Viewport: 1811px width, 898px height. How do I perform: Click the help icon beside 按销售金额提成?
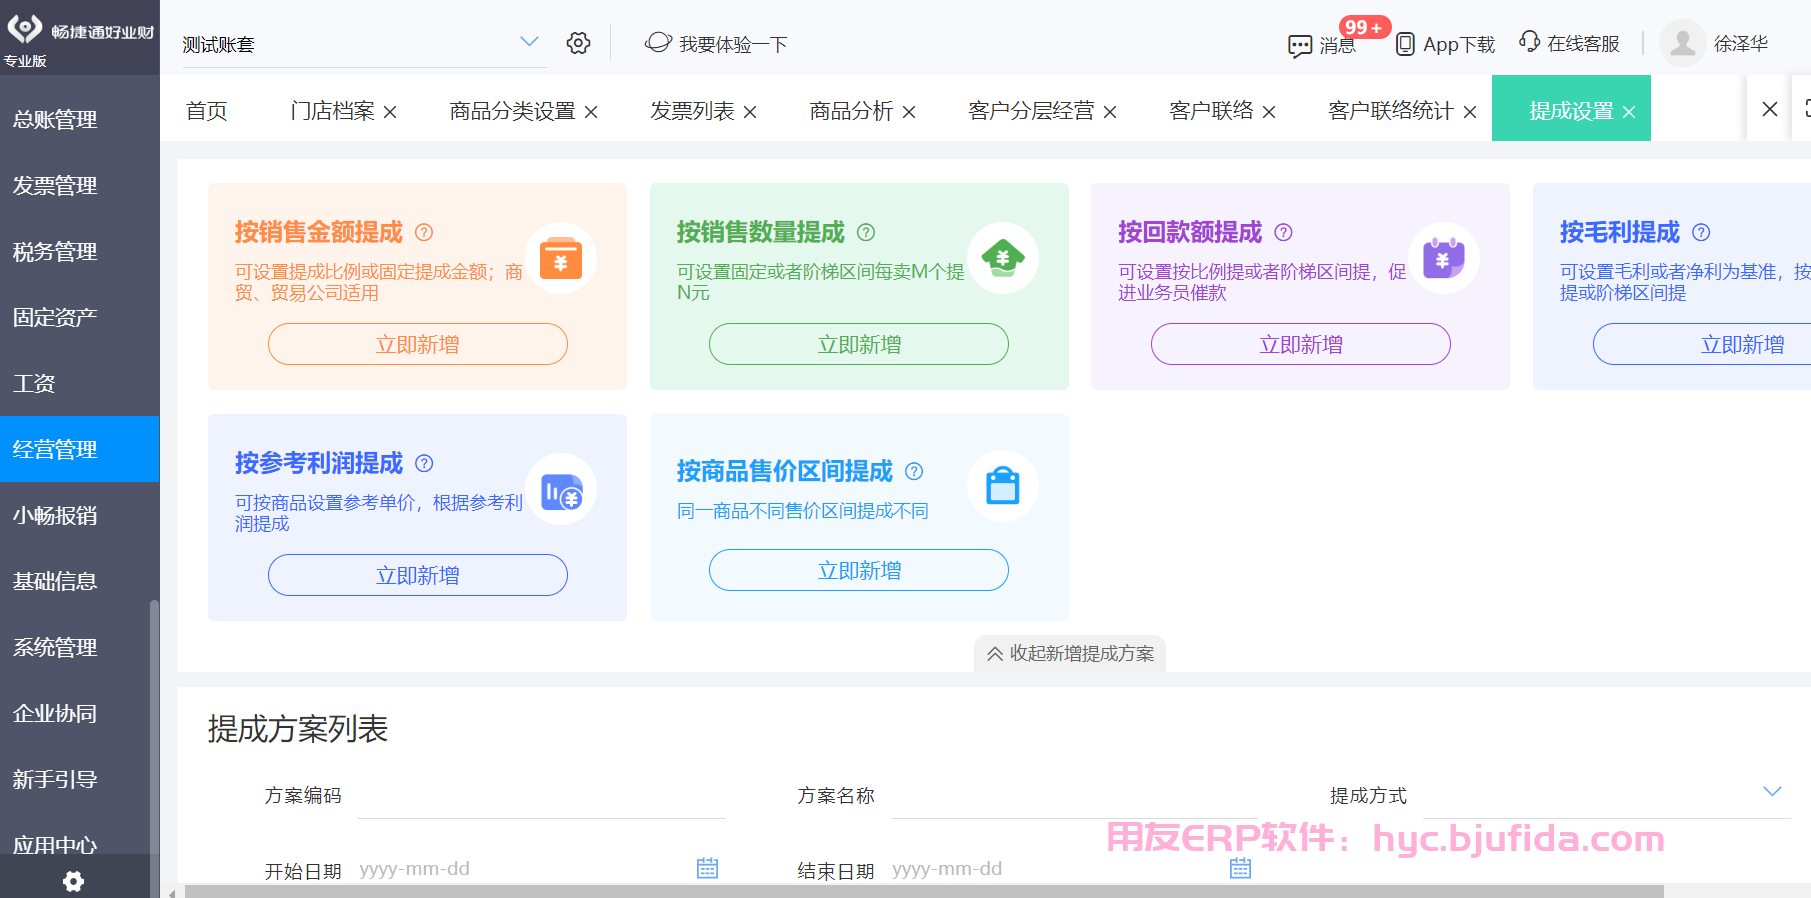(x=424, y=232)
